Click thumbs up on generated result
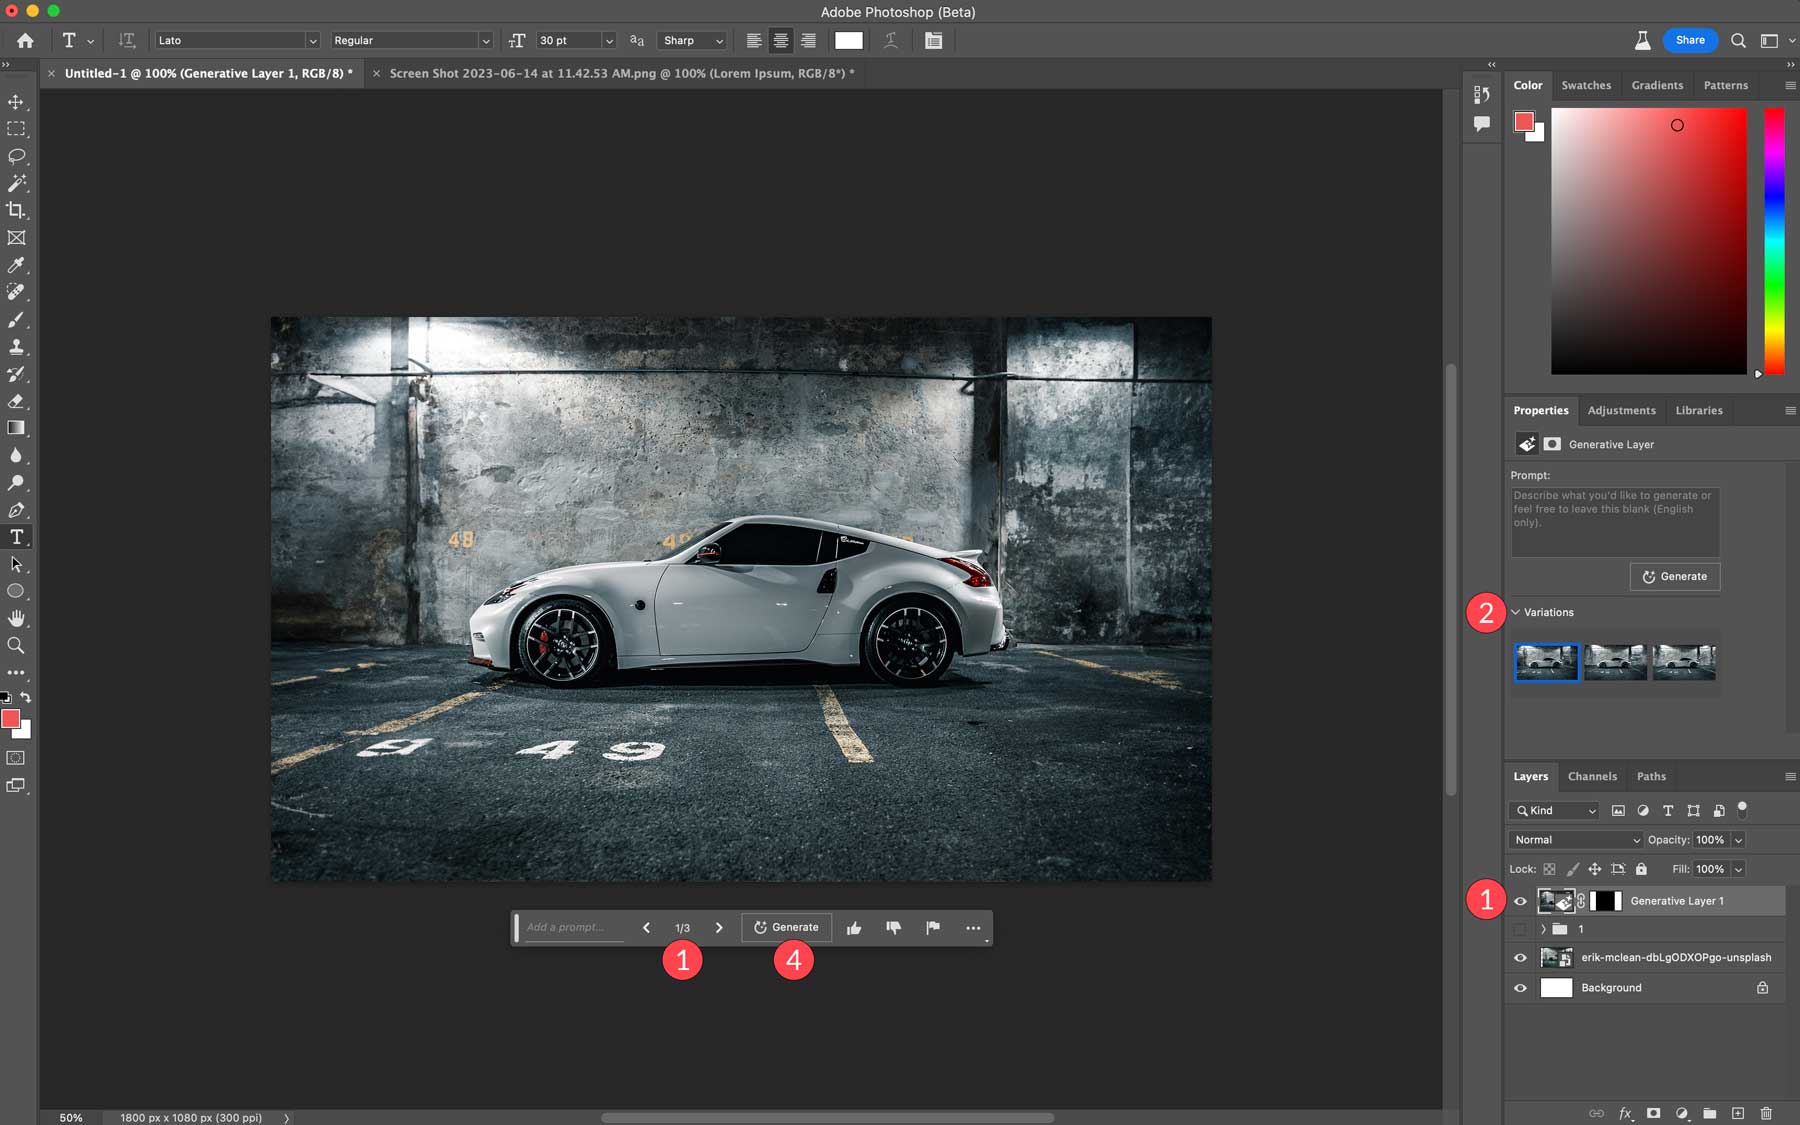Viewport: 1800px width, 1125px height. pyautogui.click(x=854, y=928)
